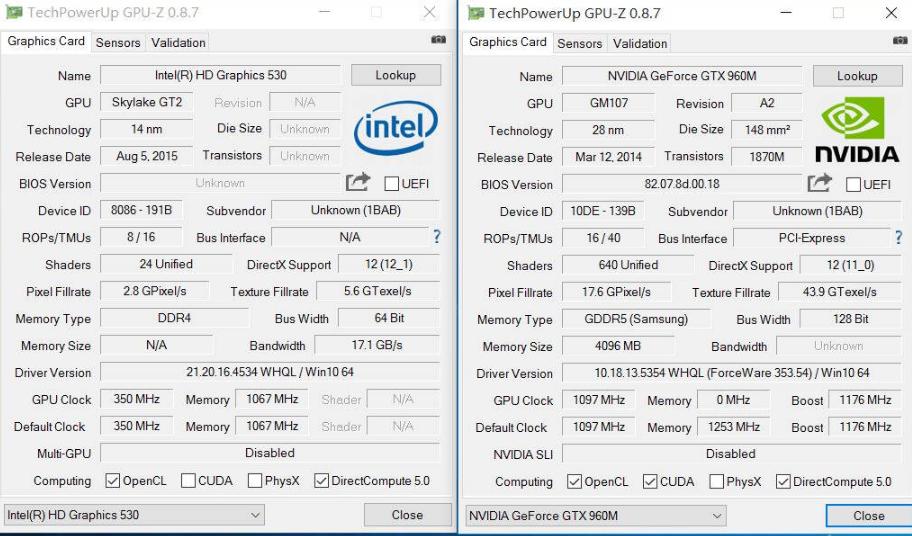912x536 pixels.
Task: Switch to Validation tab in NVIDIA window
Action: point(640,44)
